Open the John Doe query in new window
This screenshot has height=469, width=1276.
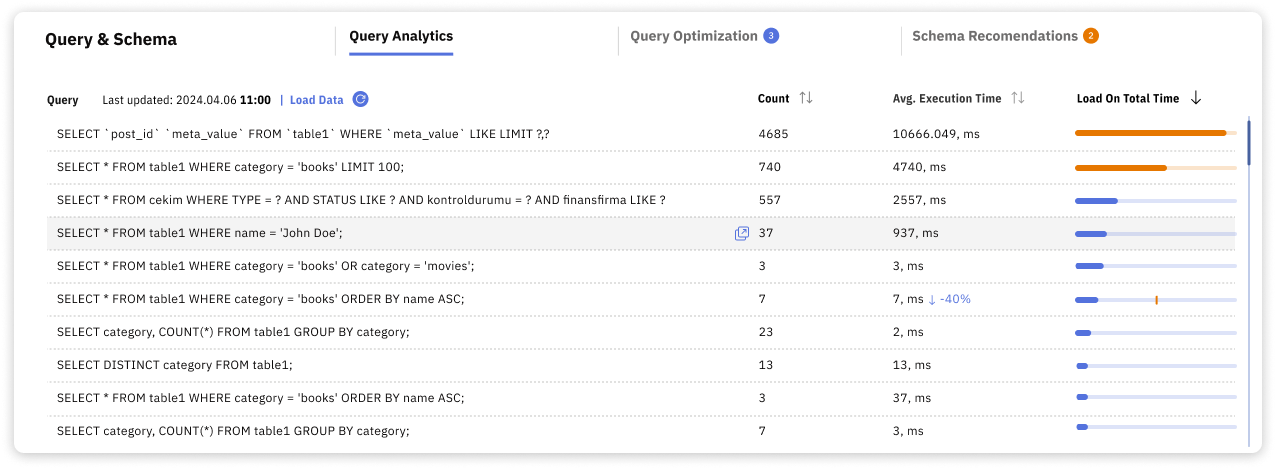click(x=742, y=233)
